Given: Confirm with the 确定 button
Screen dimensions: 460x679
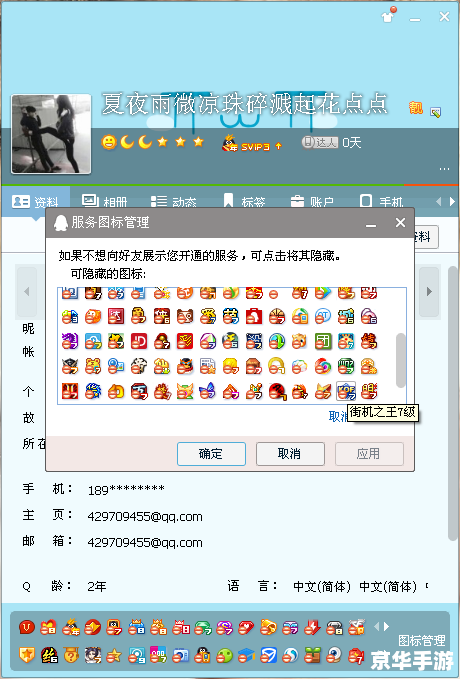Looking at the screenshot, I should click(211, 454).
